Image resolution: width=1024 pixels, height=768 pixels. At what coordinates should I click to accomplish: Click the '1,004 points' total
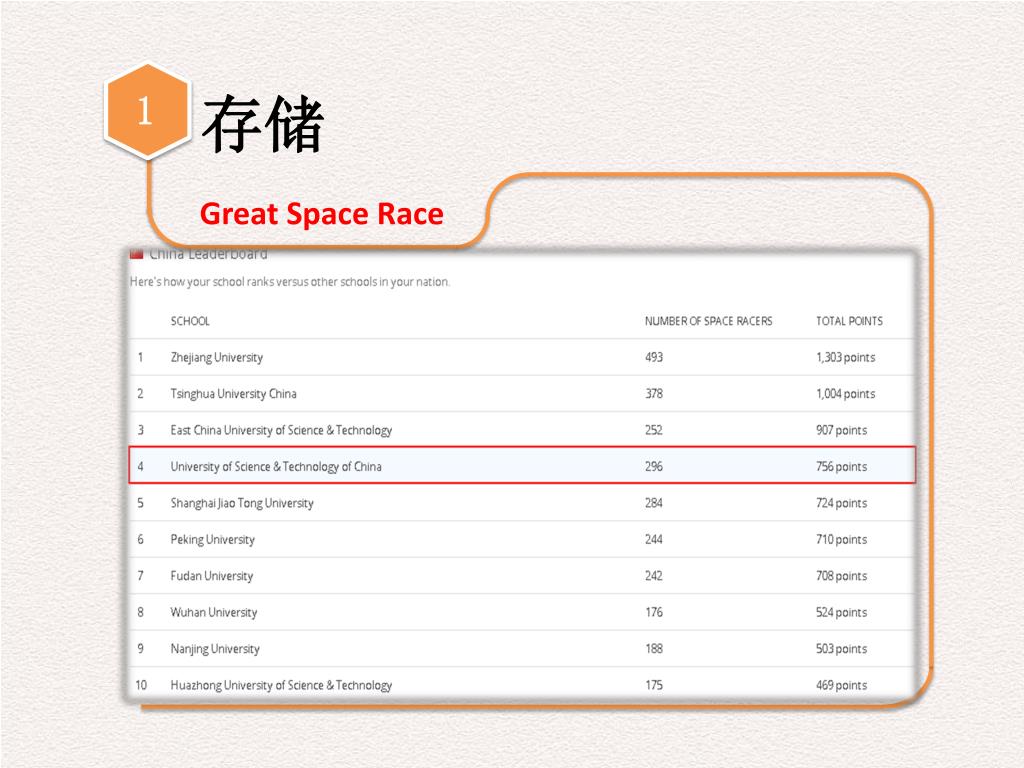coord(846,394)
